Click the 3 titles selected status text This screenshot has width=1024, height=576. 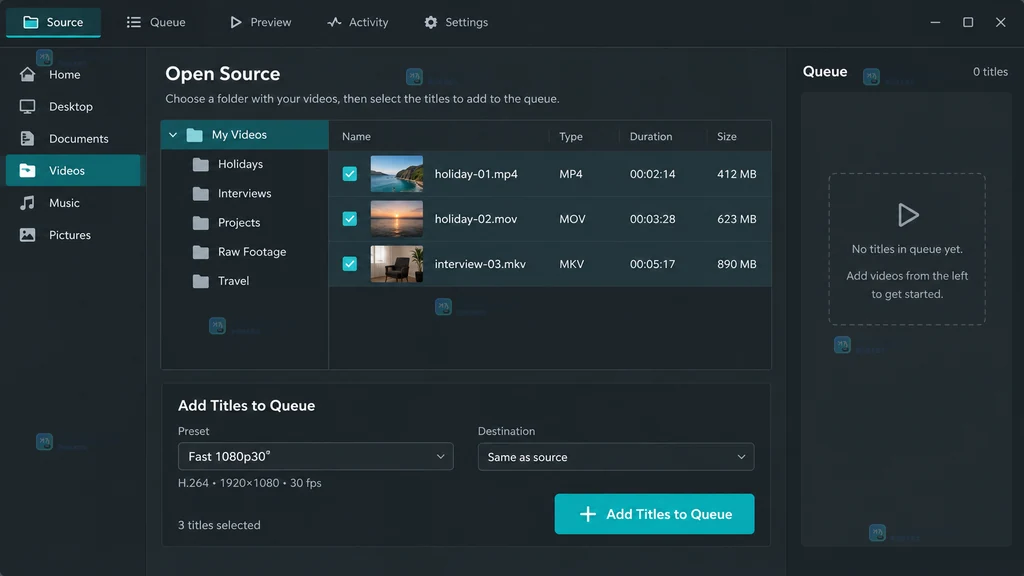219,525
